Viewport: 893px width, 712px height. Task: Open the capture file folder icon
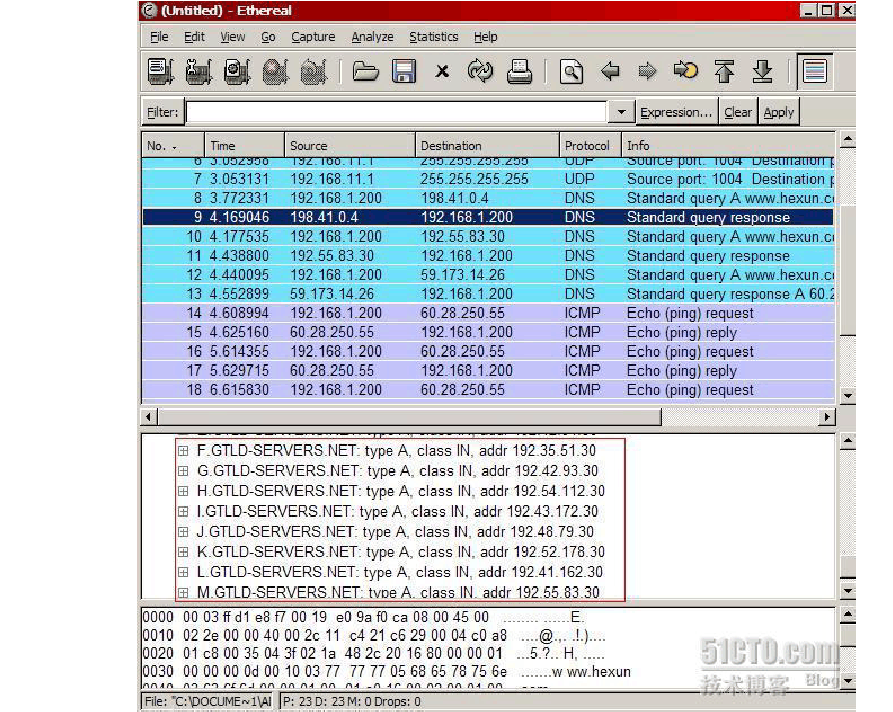pyautogui.click(x=365, y=72)
